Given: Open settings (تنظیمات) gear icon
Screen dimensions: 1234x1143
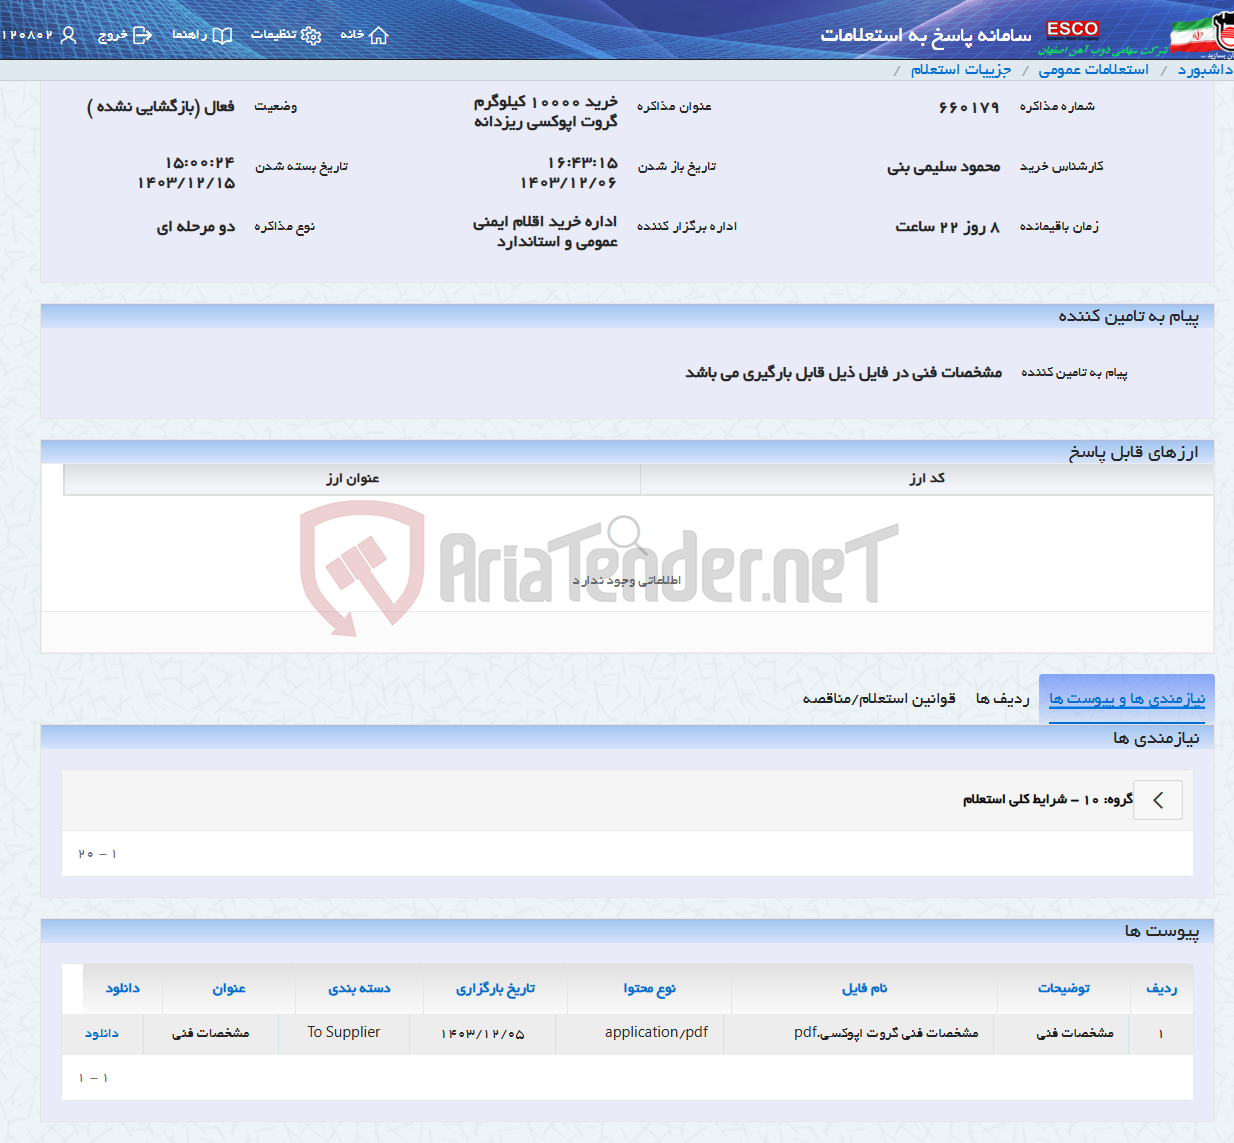Looking at the screenshot, I should coord(311,35).
